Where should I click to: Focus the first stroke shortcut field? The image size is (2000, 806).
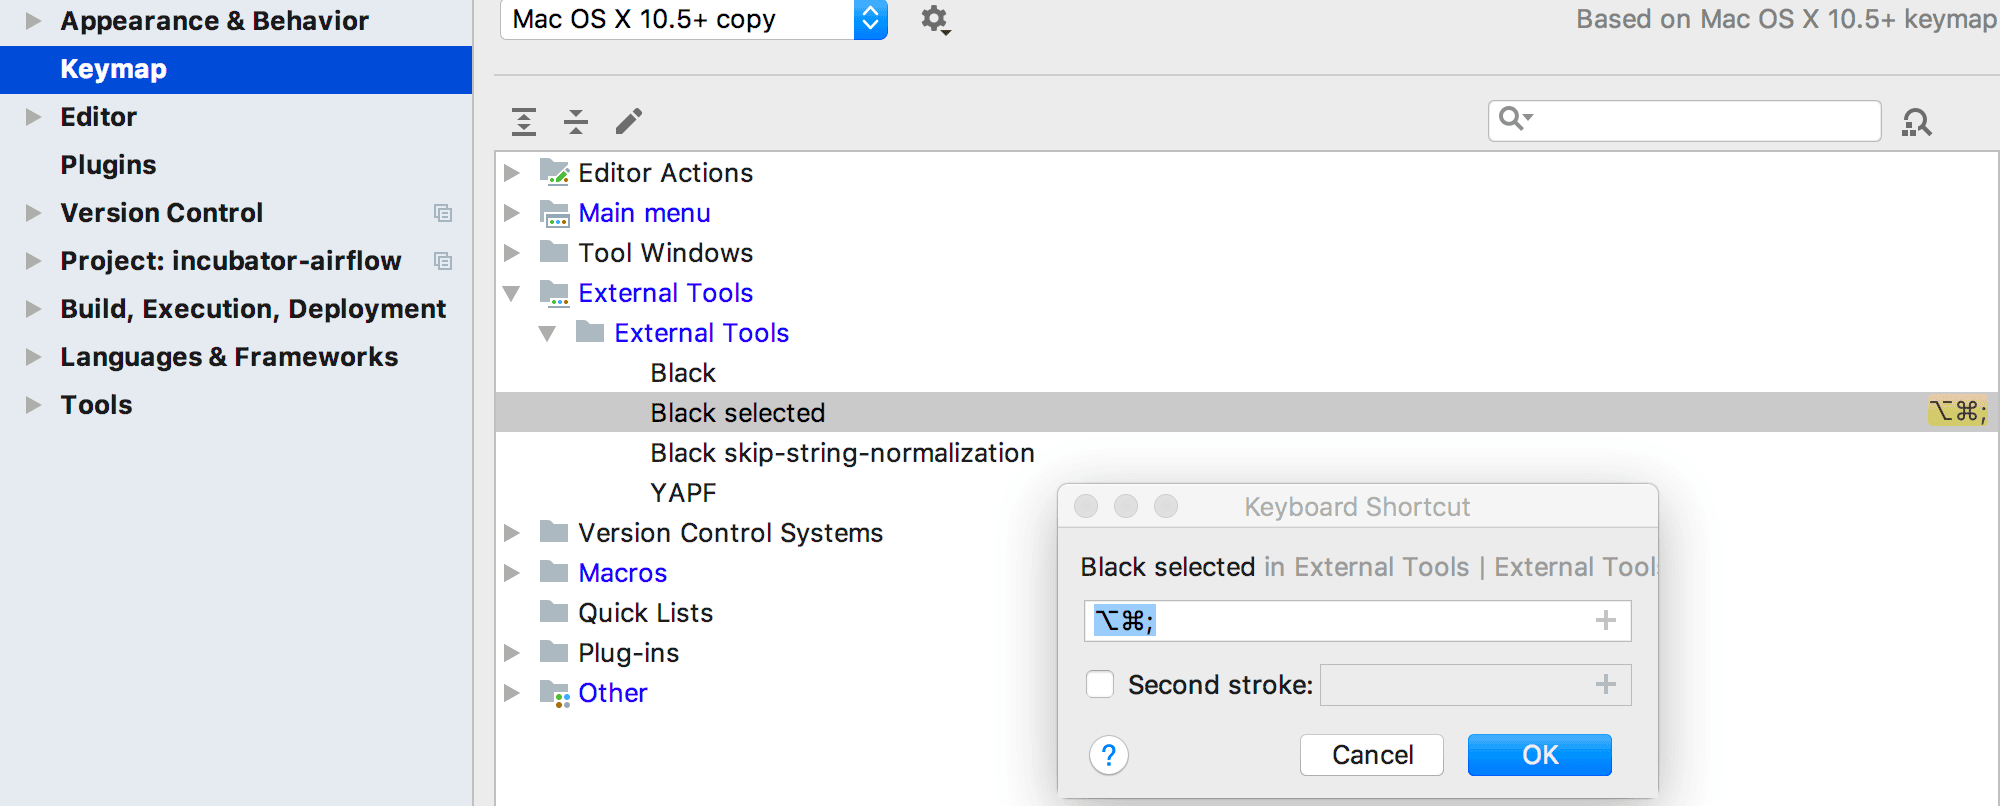point(1357,621)
